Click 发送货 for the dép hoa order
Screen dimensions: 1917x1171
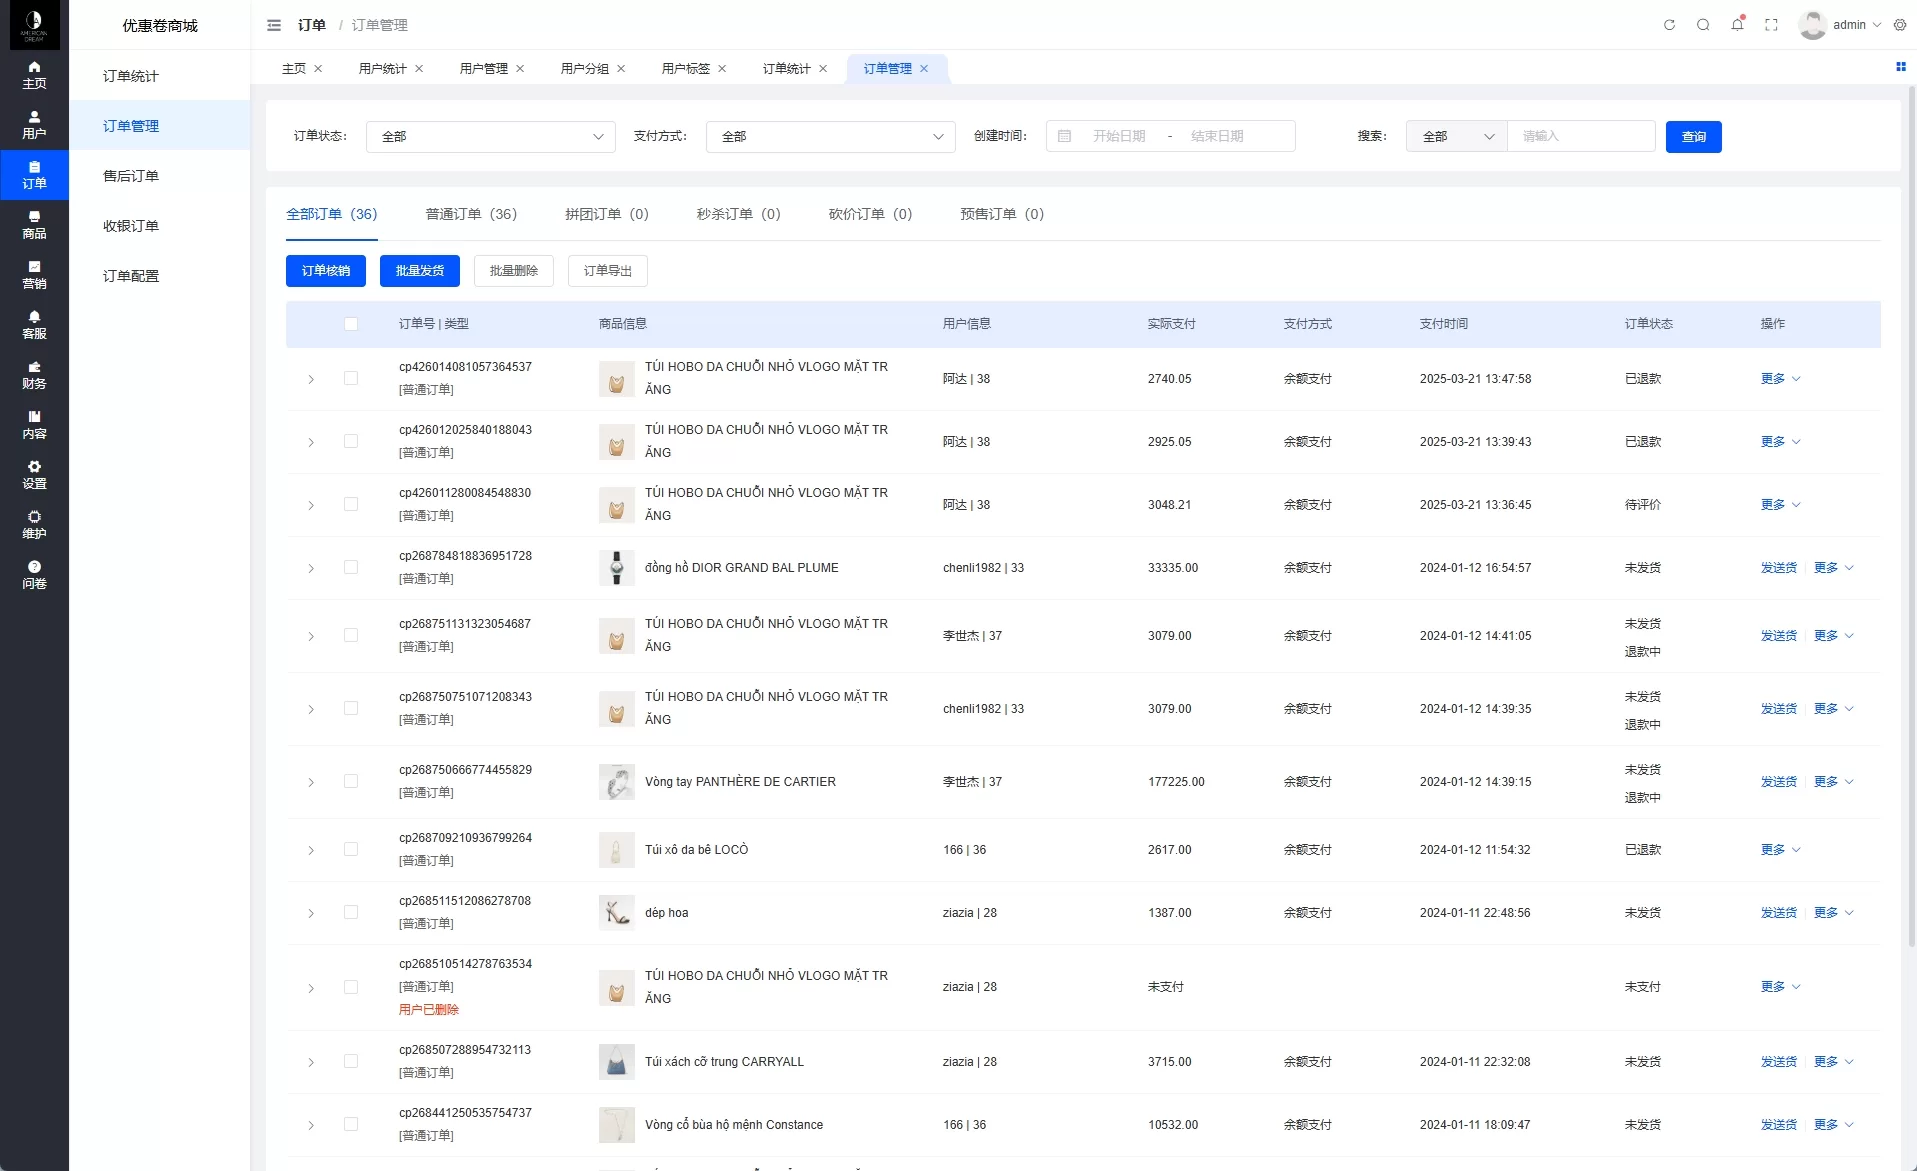(x=1778, y=913)
